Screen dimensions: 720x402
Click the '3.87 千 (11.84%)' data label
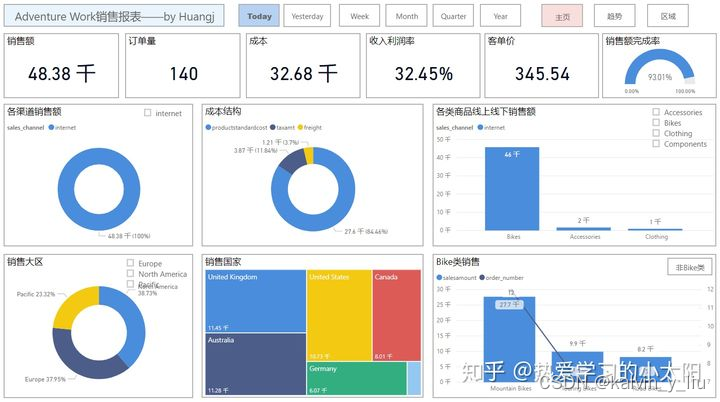(255, 150)
